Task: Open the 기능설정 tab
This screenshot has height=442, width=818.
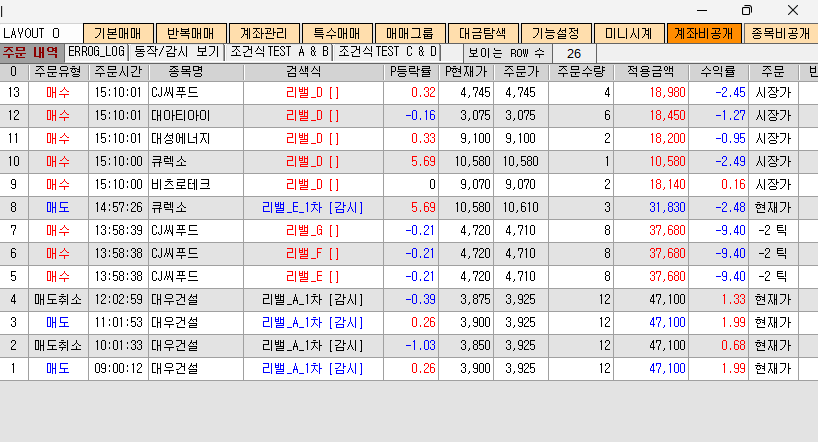Action: tap(556, 33)
